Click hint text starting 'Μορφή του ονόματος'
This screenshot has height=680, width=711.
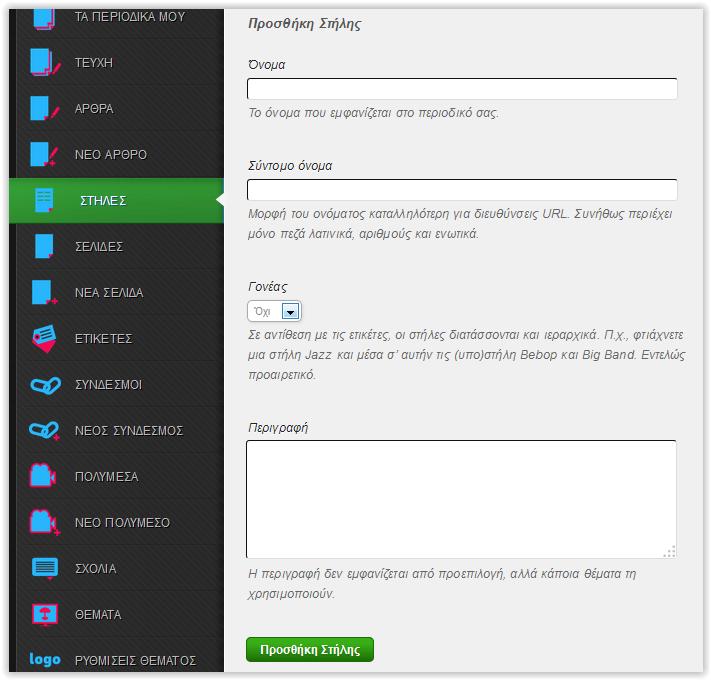(x=460, y=224)
